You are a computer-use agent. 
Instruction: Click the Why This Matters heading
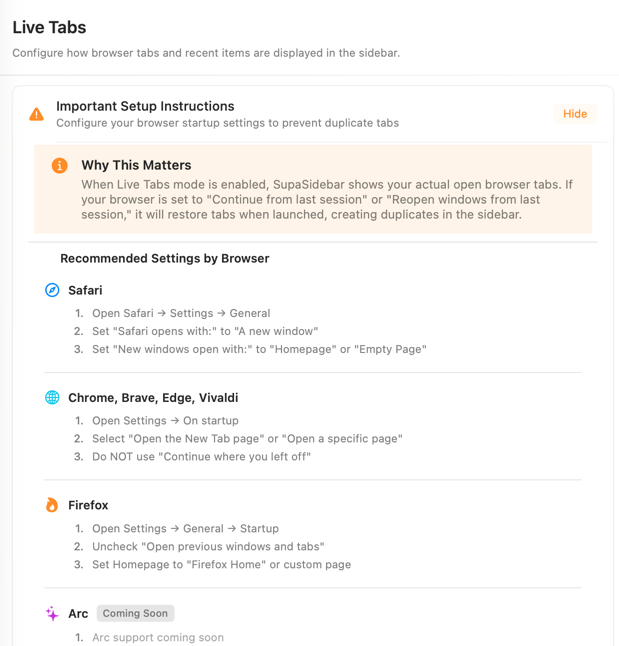136,165
